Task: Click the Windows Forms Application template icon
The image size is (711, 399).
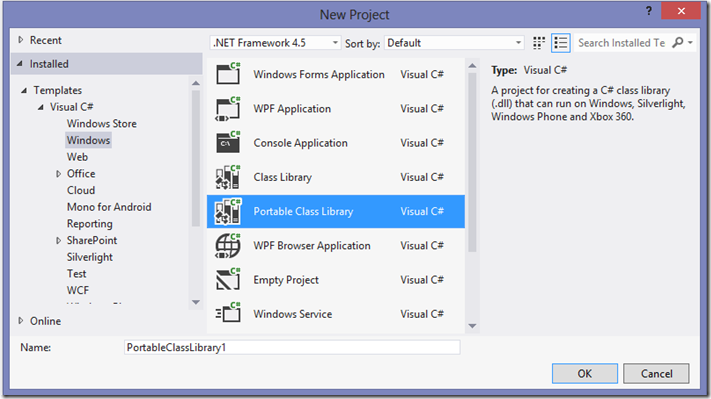Action: coord(228,74)
